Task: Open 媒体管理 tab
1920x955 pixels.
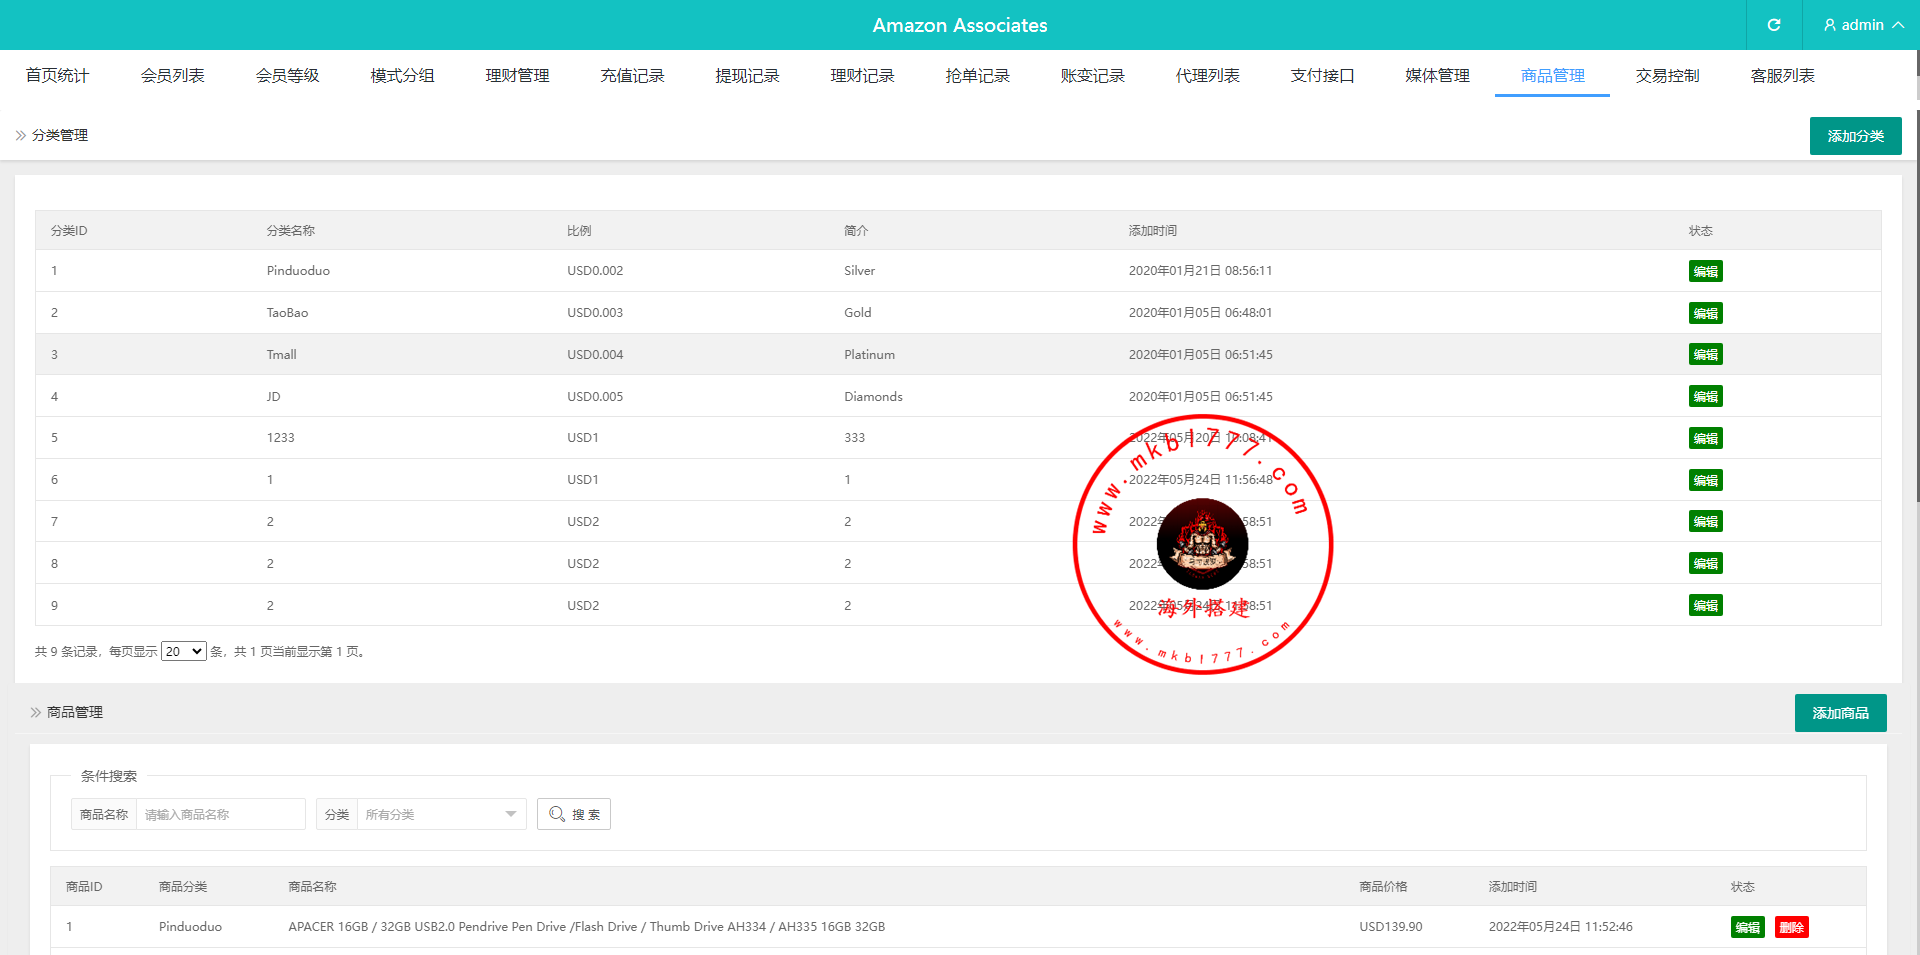Action: tap(1437, 75)
